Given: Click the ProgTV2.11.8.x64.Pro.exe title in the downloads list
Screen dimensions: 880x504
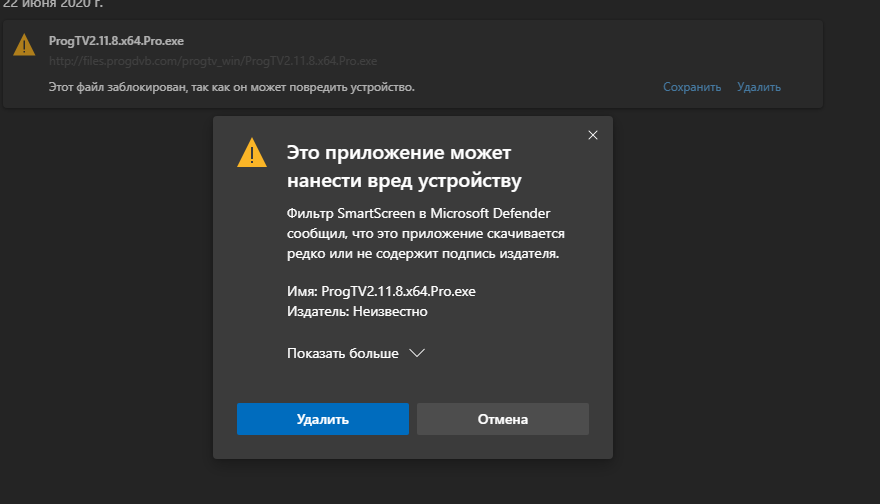Looking at the screenshot, I should [x=116, y=41].
